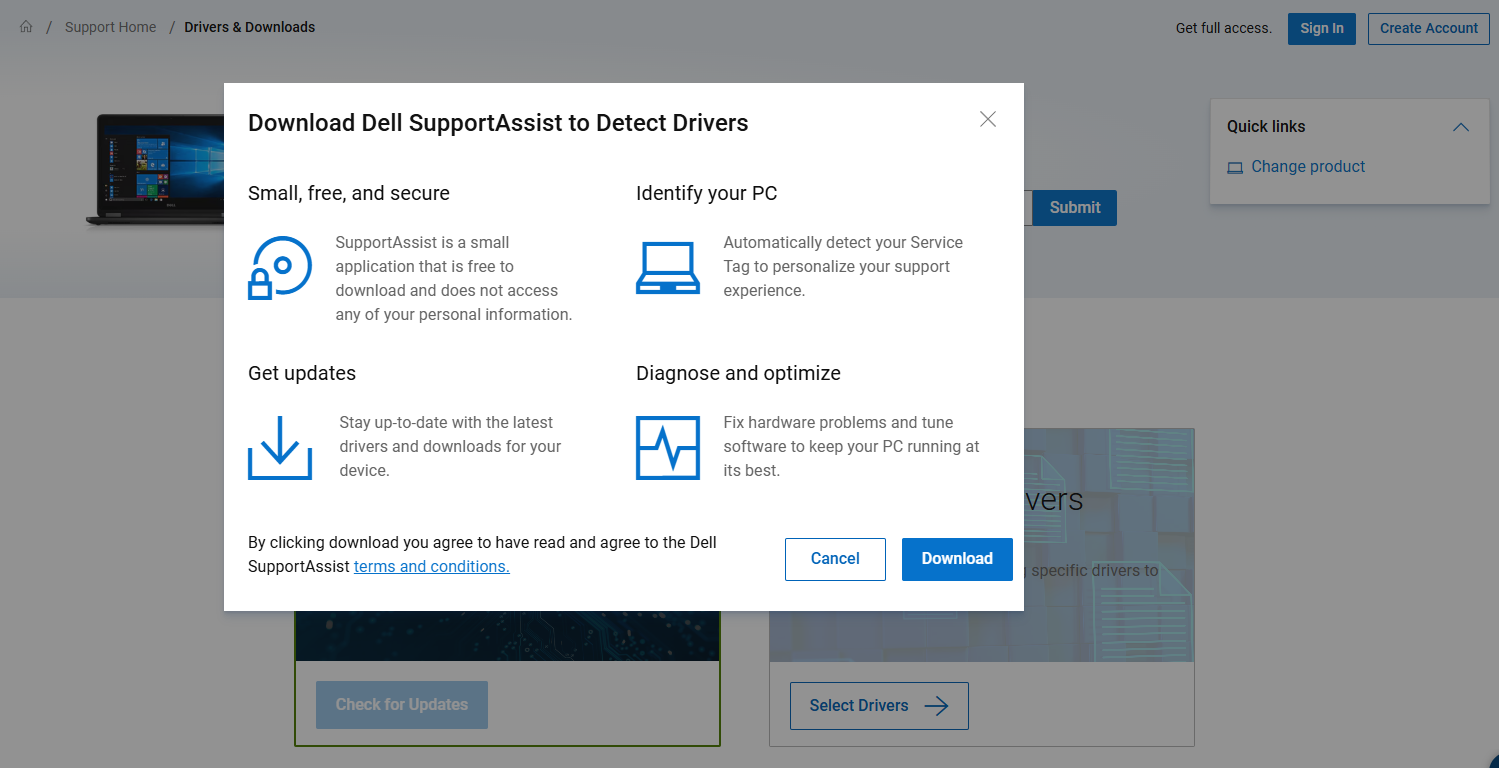The width and height of the screenshot is (1499, 768).
Task: Open Select Drivers button
Action: [x=879, y=706]
